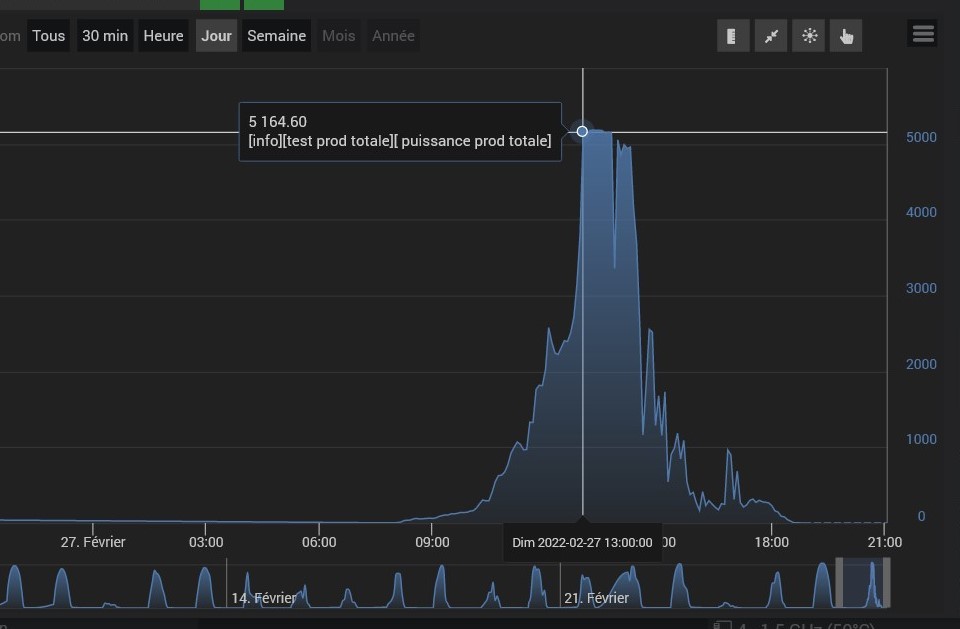
Task: Click navigator near '21. Février' label
Action: [596, 597]
